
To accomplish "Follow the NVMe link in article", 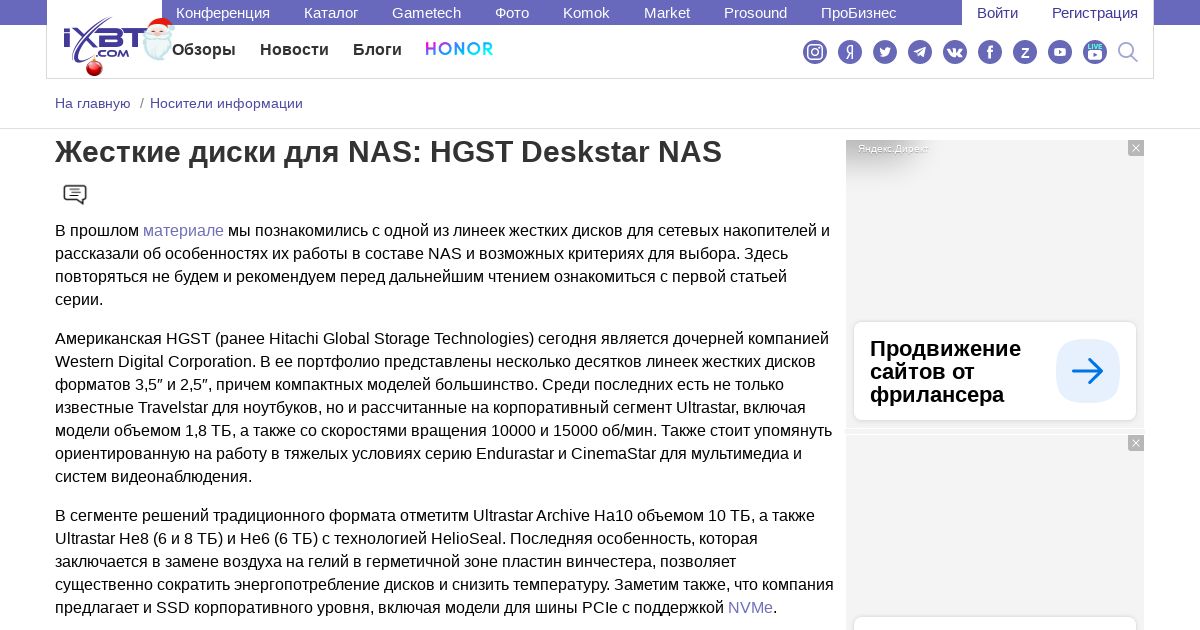I will point(750,607).
